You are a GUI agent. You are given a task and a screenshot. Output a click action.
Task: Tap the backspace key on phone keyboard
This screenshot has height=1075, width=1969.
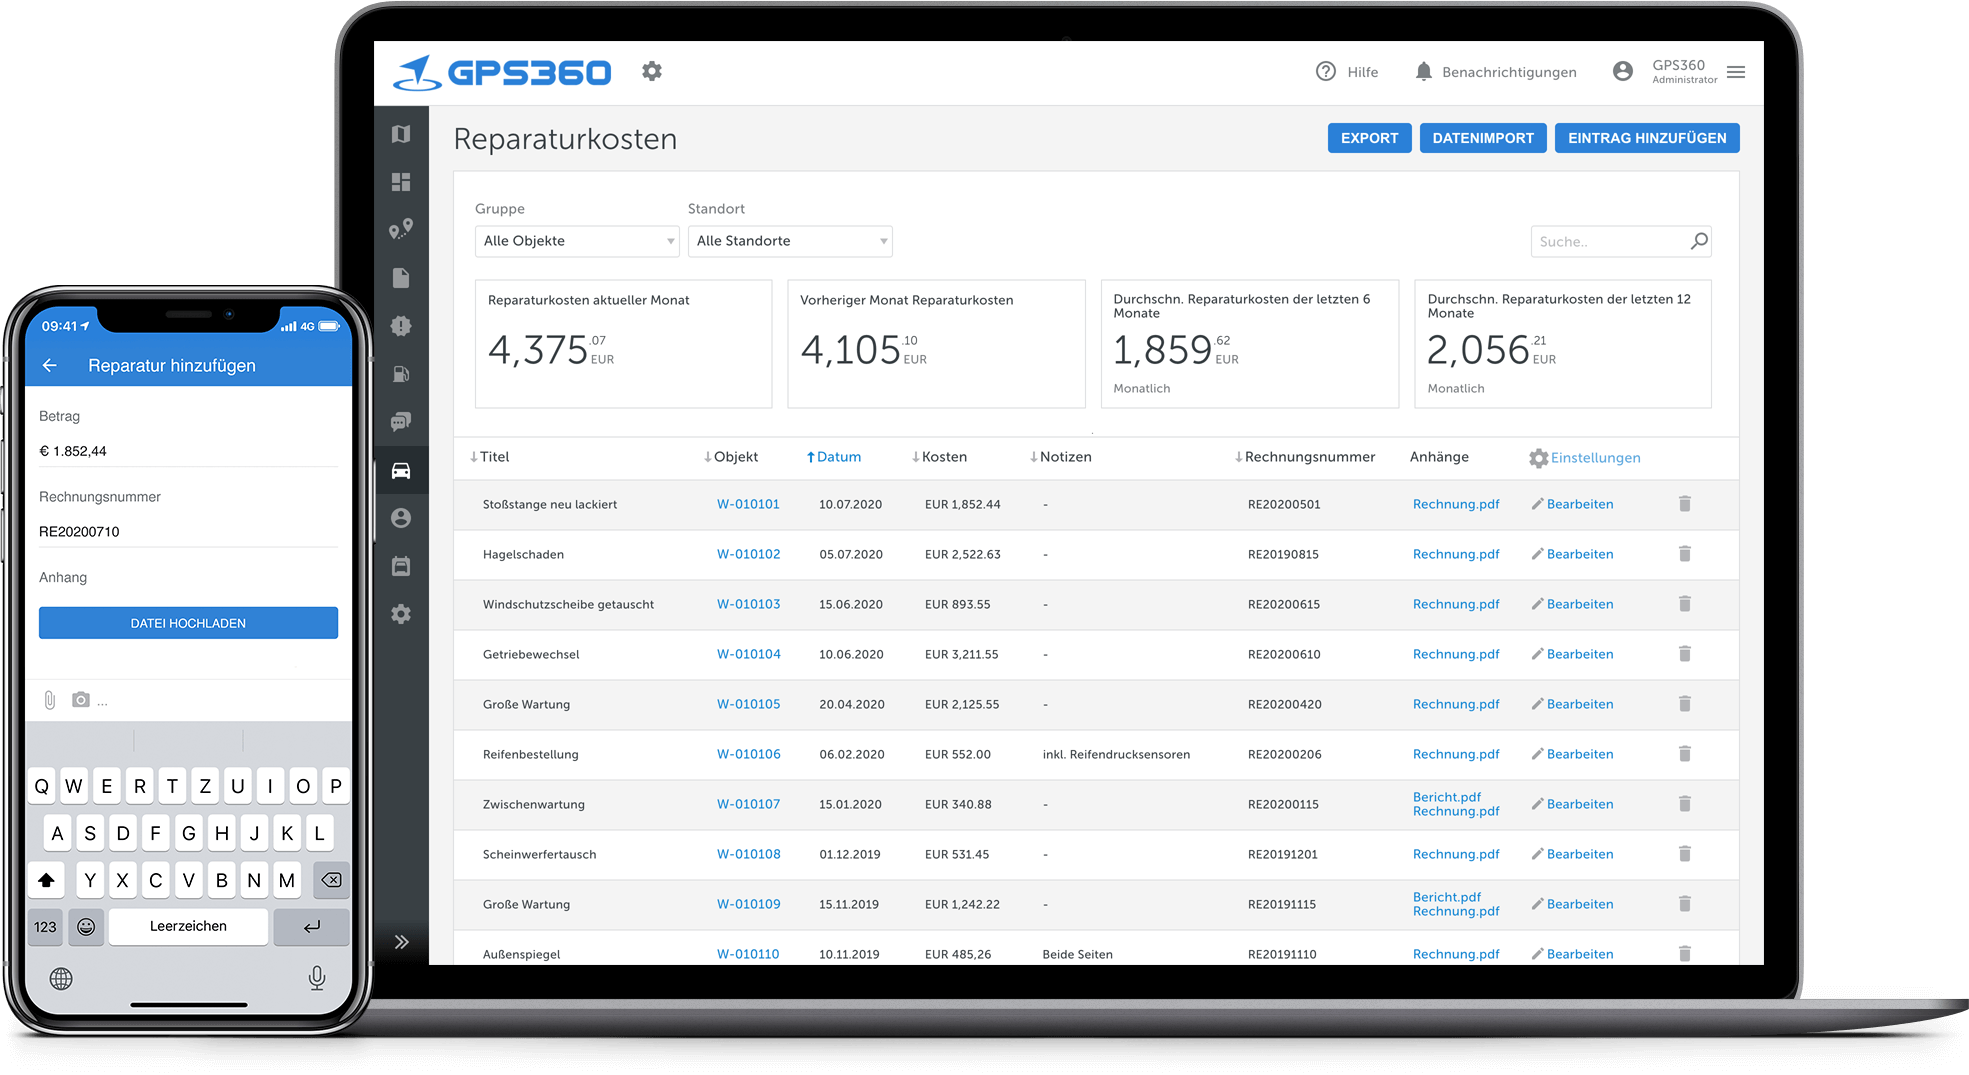point(331,880)
